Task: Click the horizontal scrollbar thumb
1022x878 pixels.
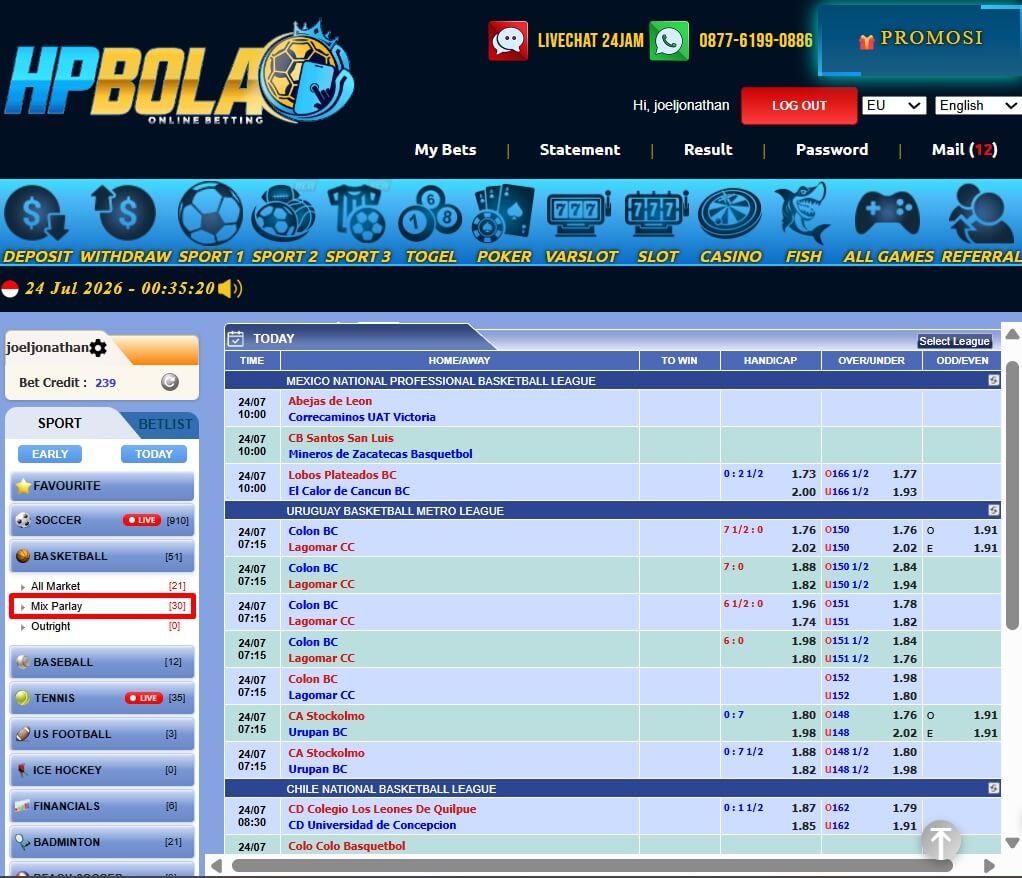Action: 592,866
